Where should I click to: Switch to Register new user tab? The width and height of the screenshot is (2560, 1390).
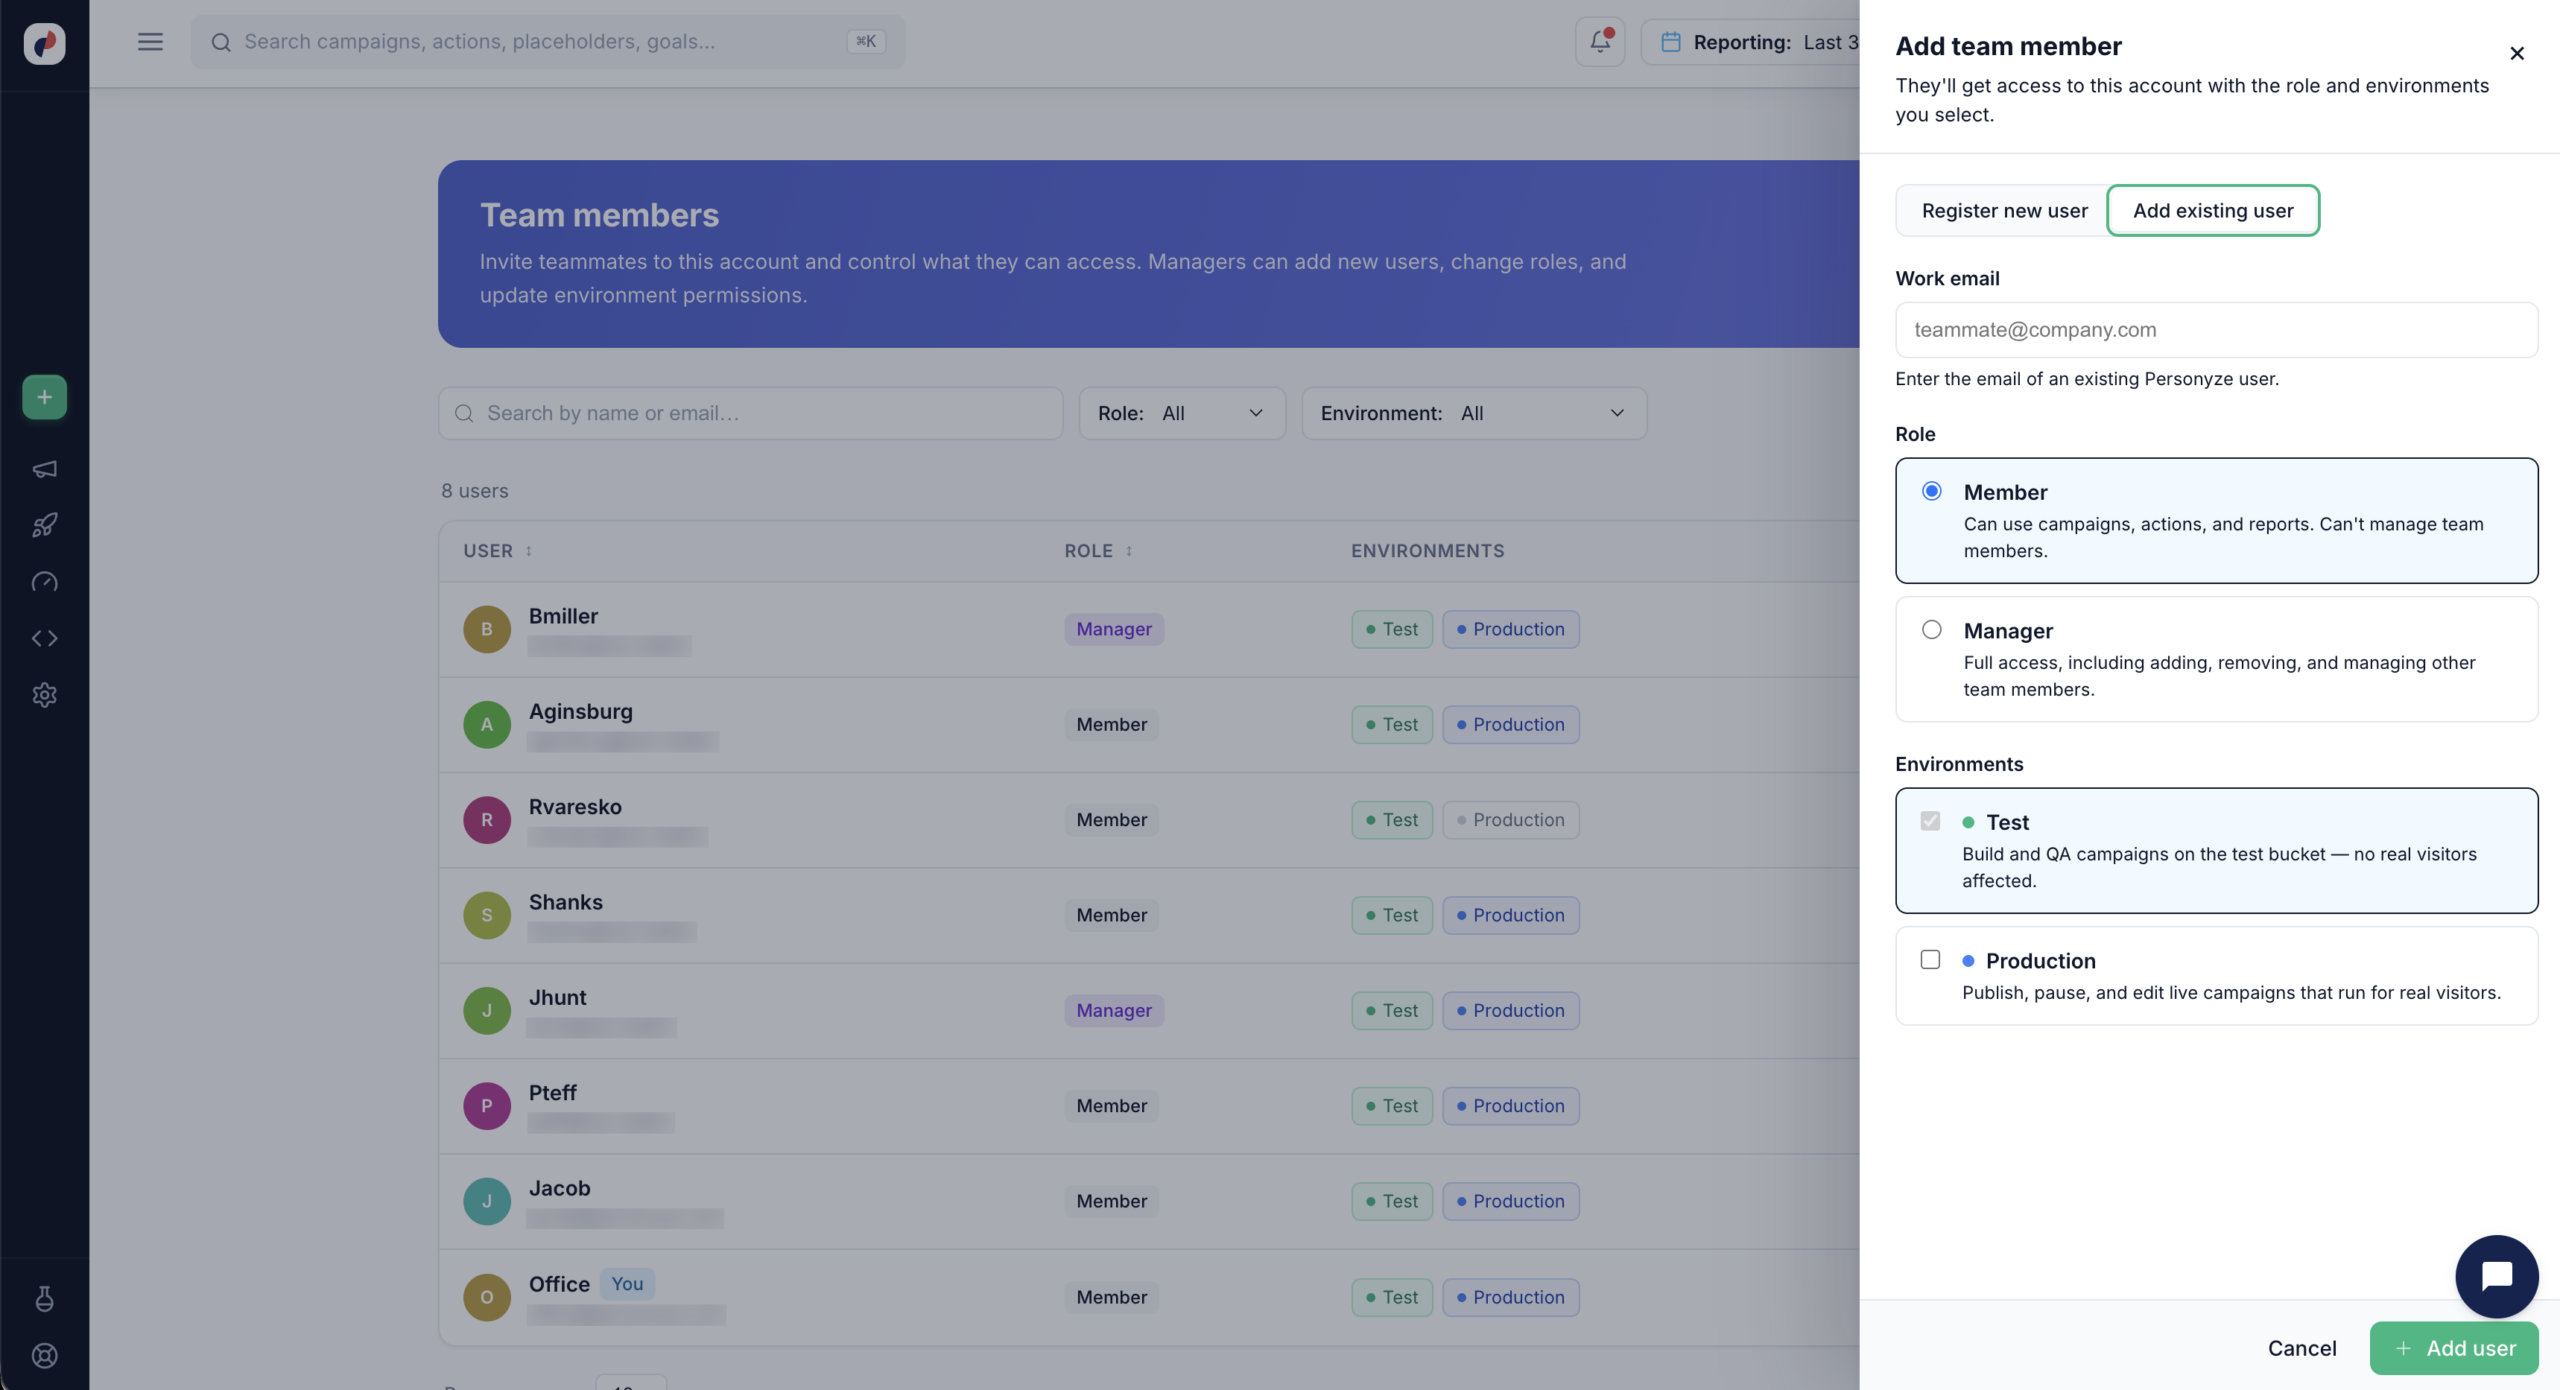pos(2004,210)
